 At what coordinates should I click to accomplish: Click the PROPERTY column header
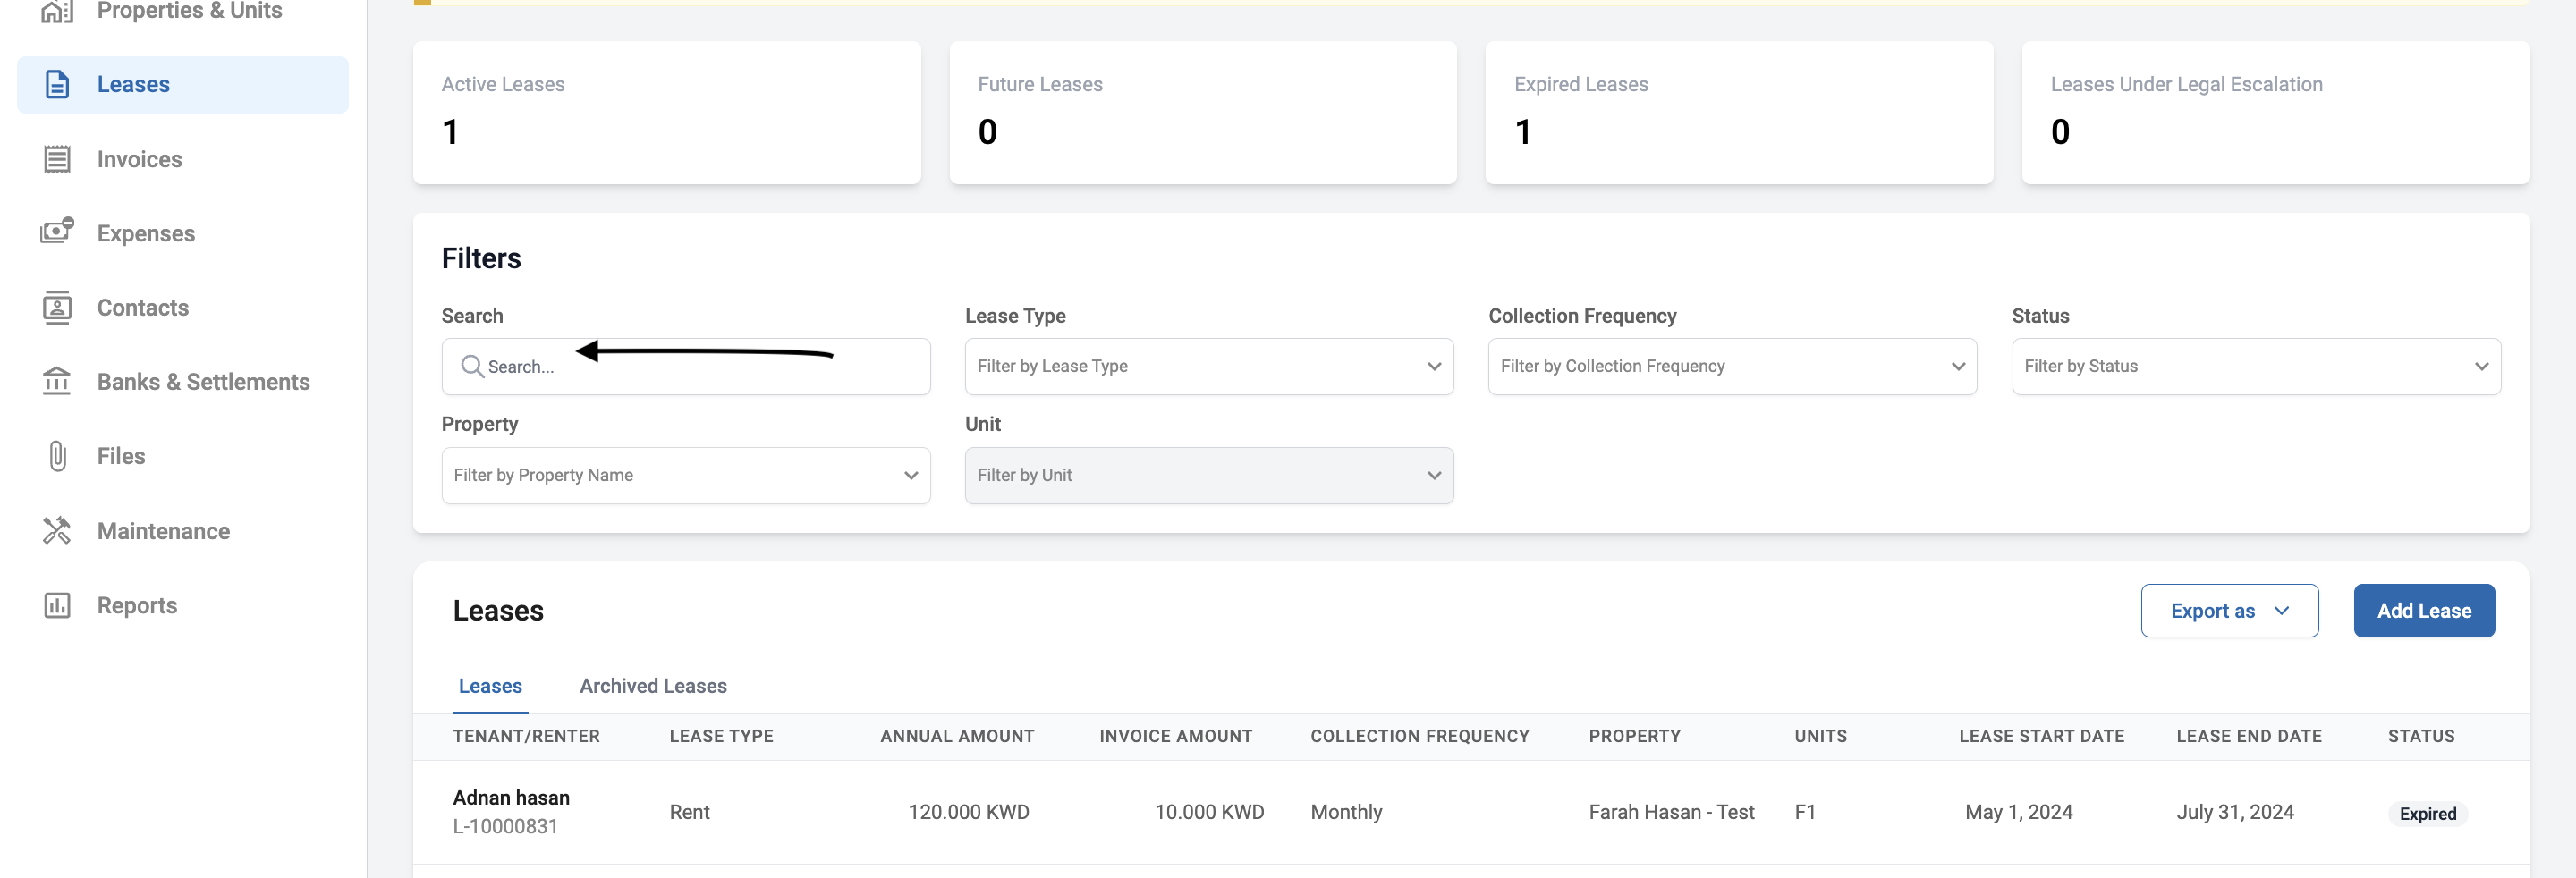[1635, 736]
